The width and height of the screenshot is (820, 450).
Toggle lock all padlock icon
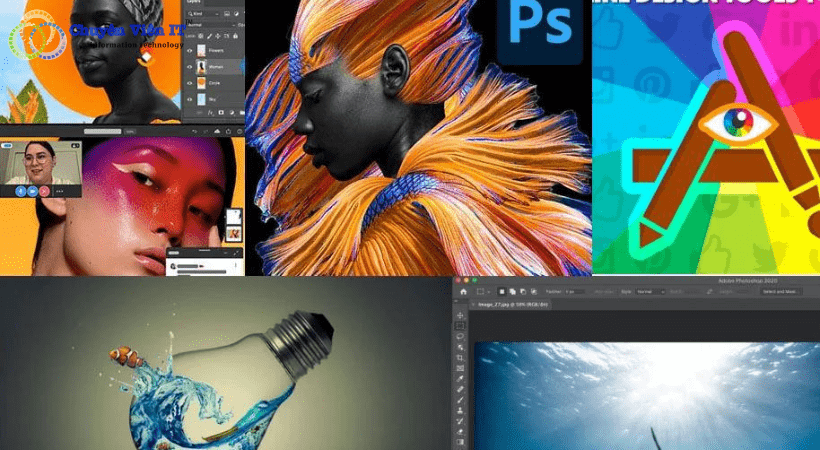tap(235, 36)
